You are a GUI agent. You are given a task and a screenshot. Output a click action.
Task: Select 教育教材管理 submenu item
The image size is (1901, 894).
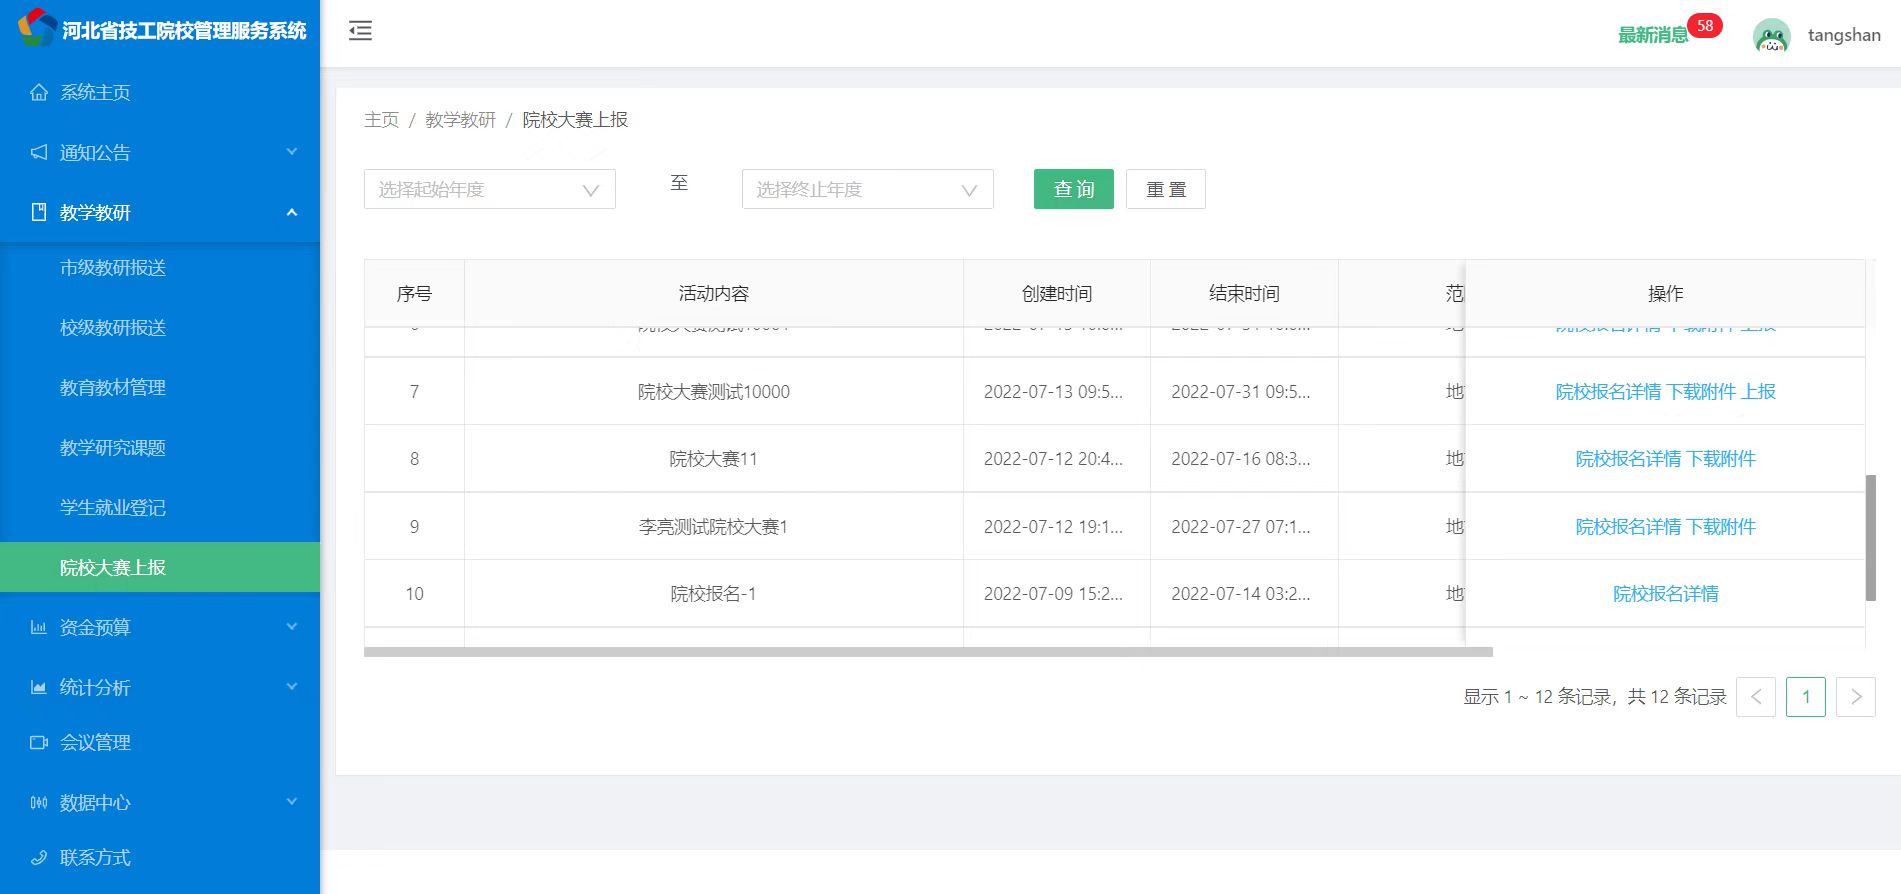point(160,387)
